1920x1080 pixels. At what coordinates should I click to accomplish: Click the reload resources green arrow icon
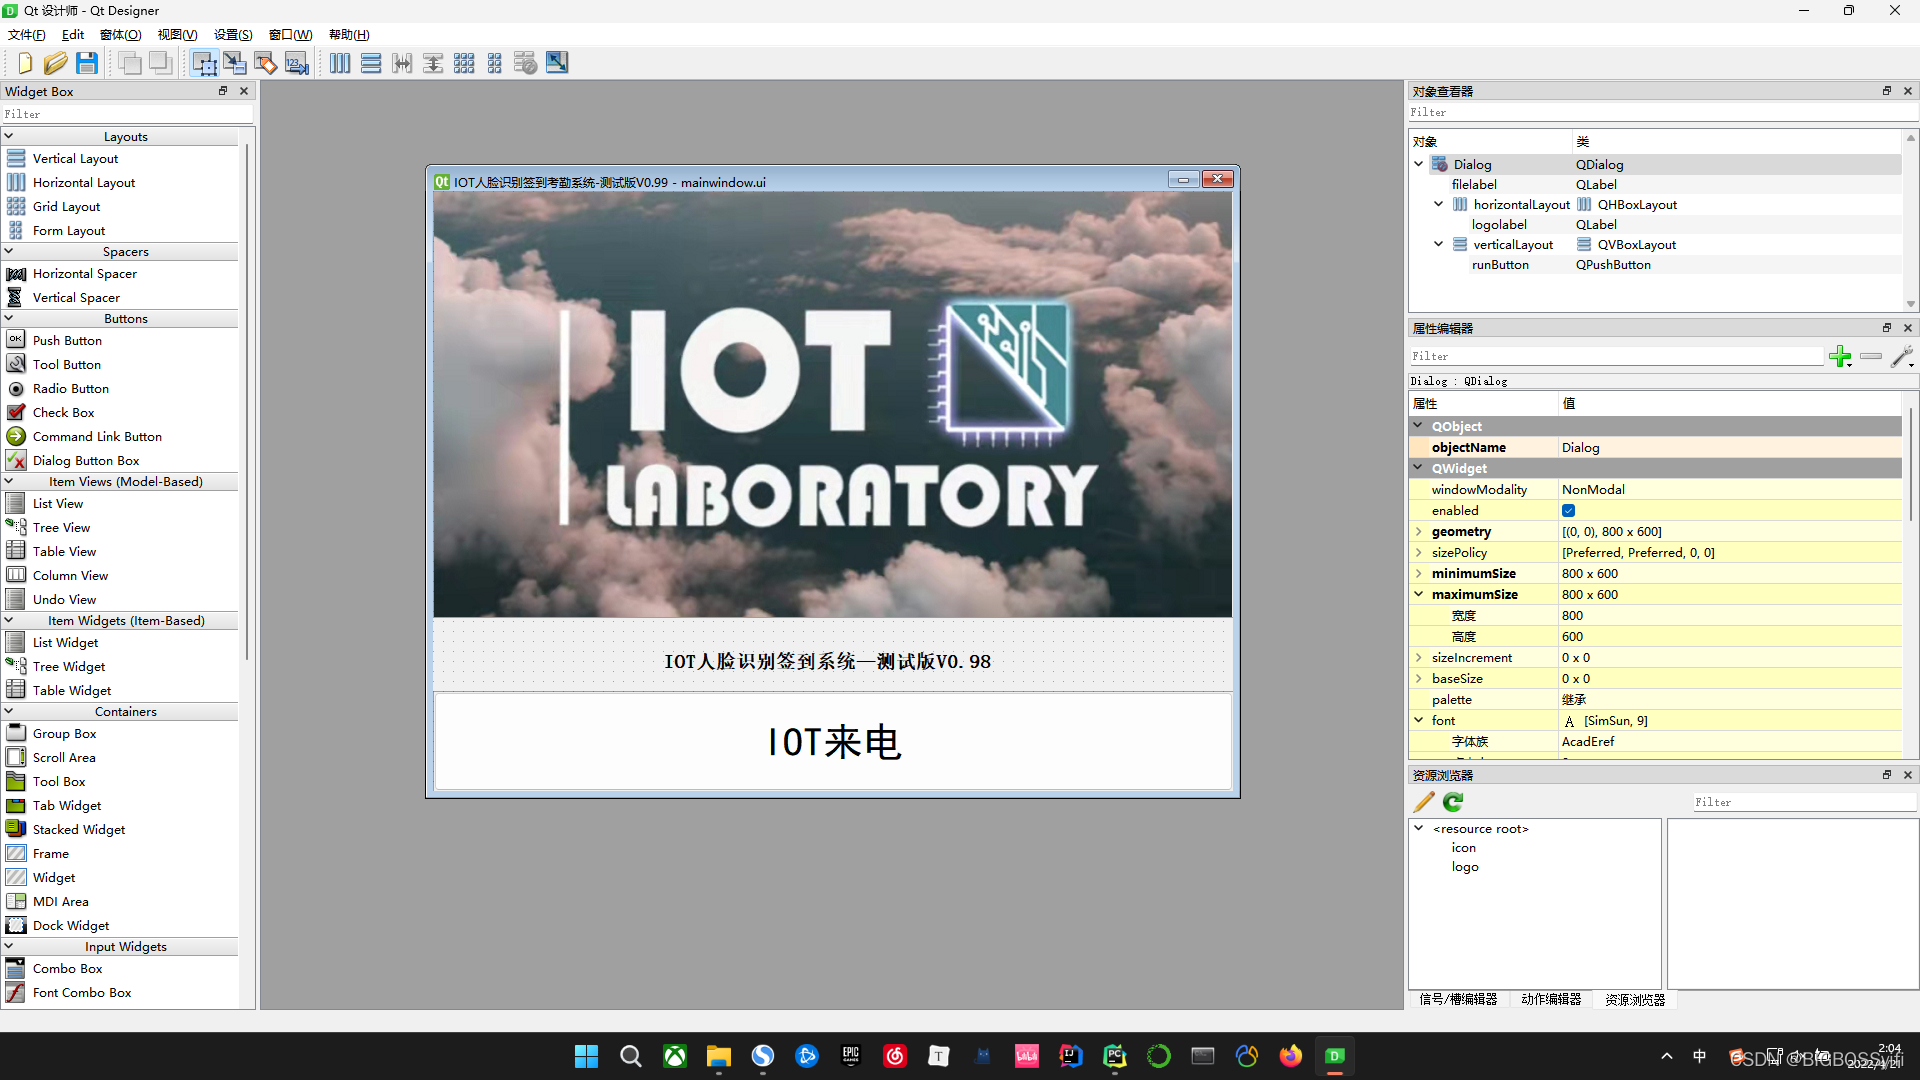tap(1453, 802)
